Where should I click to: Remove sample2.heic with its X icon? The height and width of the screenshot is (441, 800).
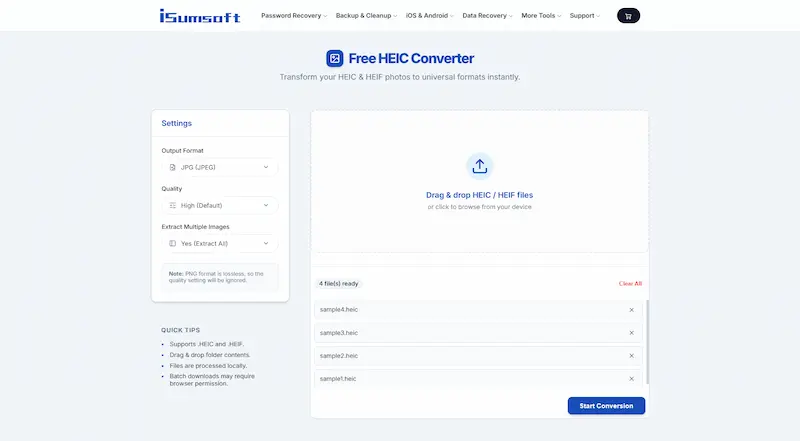click(x=632, y=356)
